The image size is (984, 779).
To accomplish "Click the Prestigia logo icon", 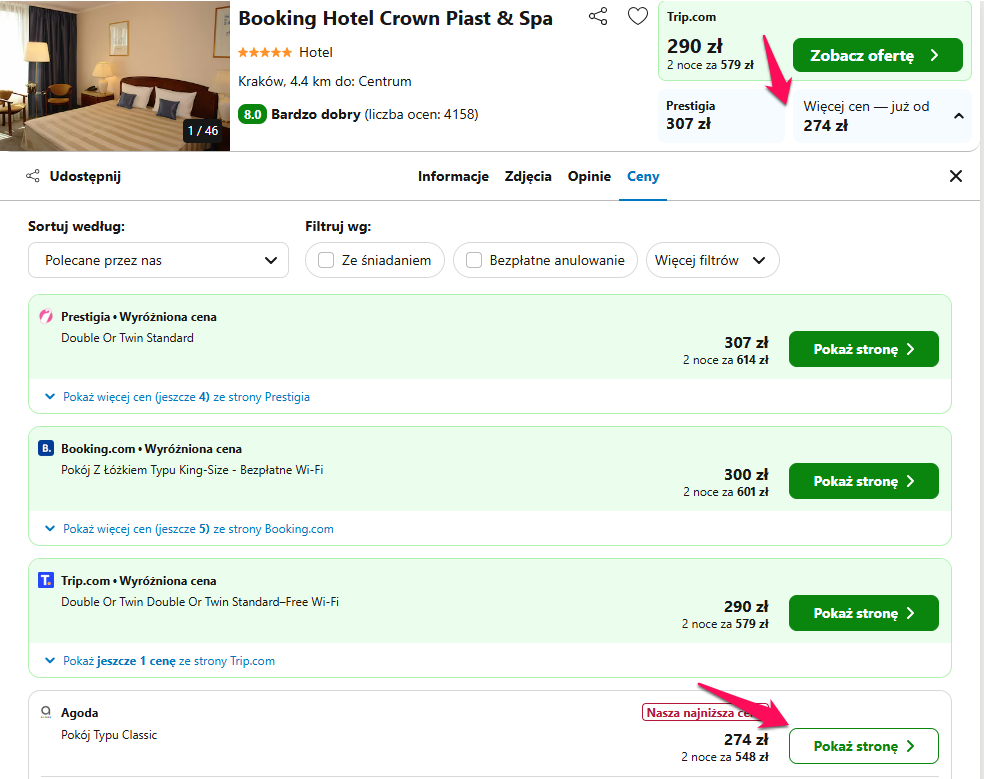I will tap(46, 316).
